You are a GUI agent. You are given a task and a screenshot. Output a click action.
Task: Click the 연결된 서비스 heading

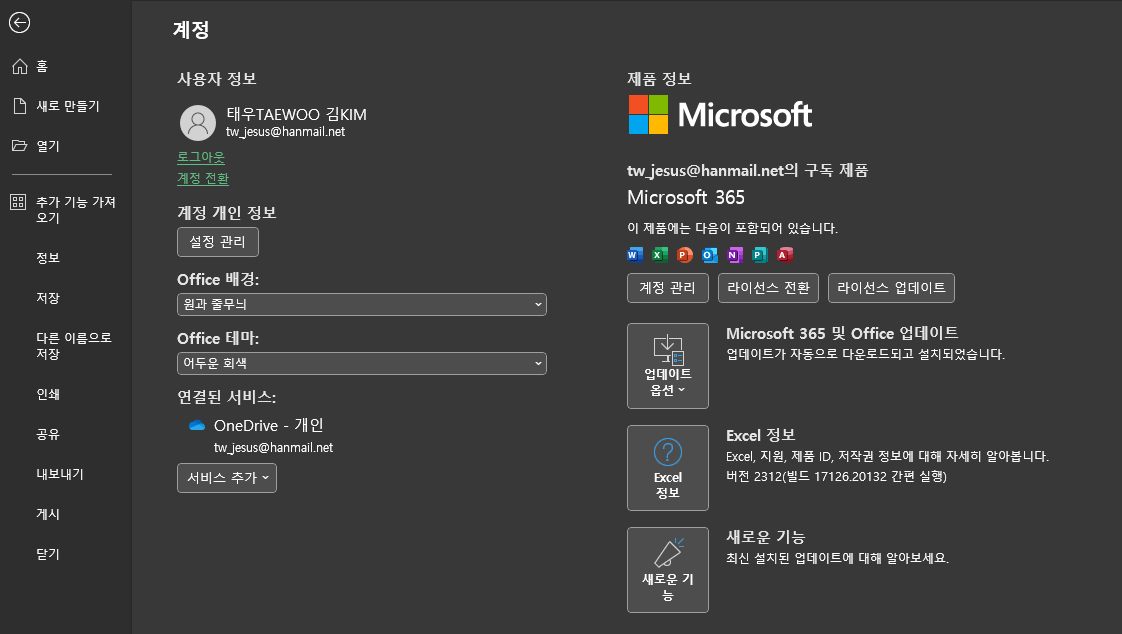coord(227,397)
